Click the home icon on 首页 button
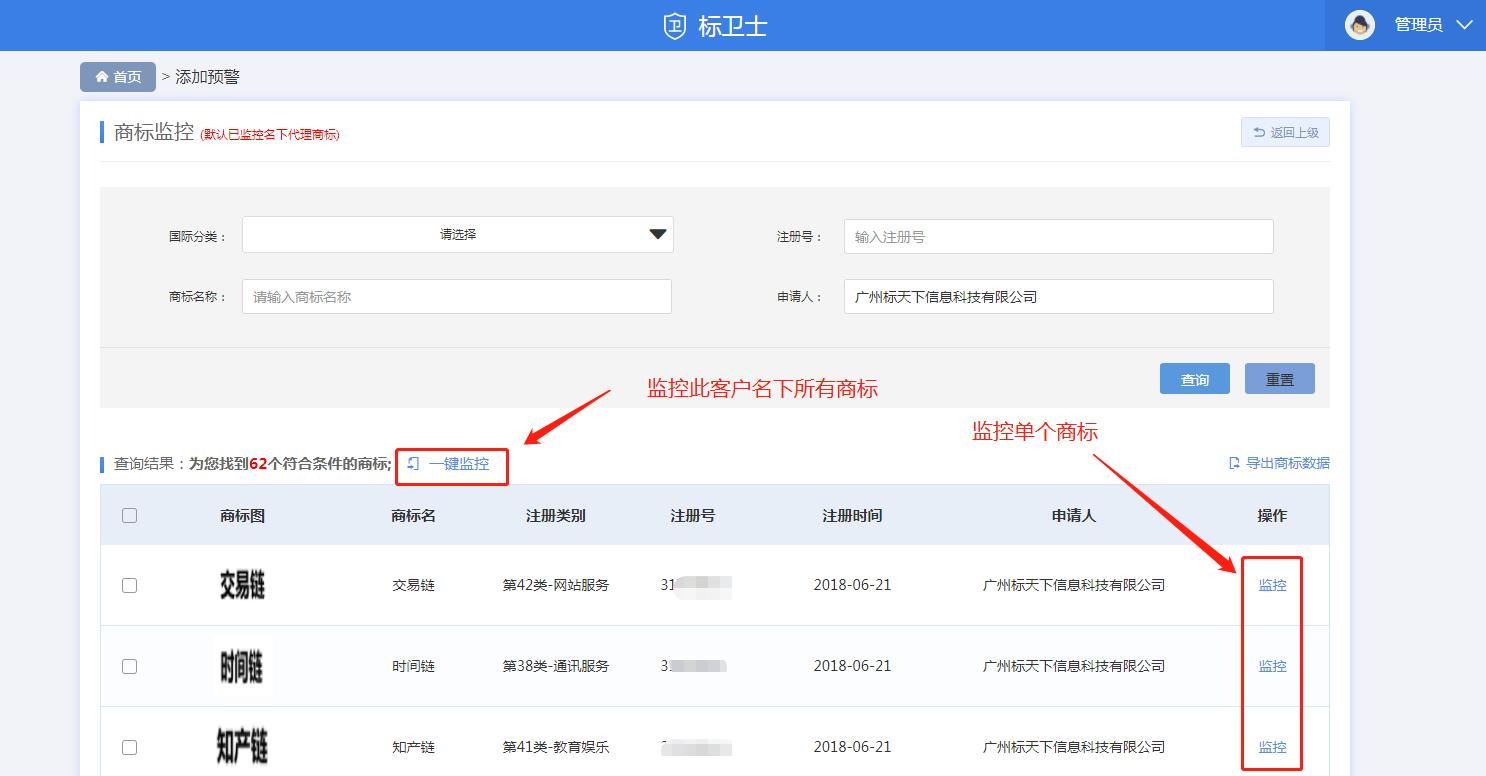 coord(101,76)
